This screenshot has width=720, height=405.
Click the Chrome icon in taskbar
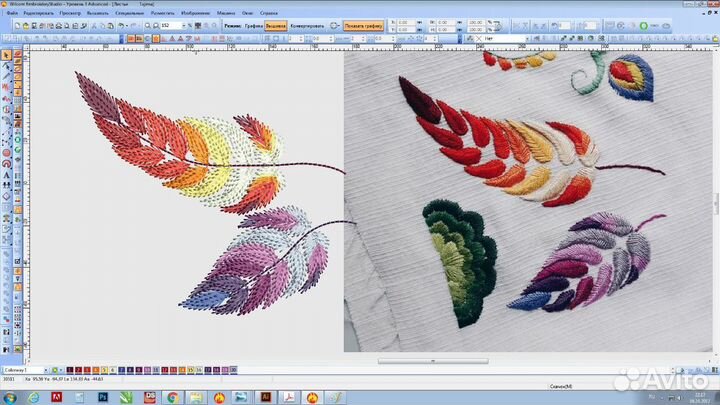pos(172,397)
